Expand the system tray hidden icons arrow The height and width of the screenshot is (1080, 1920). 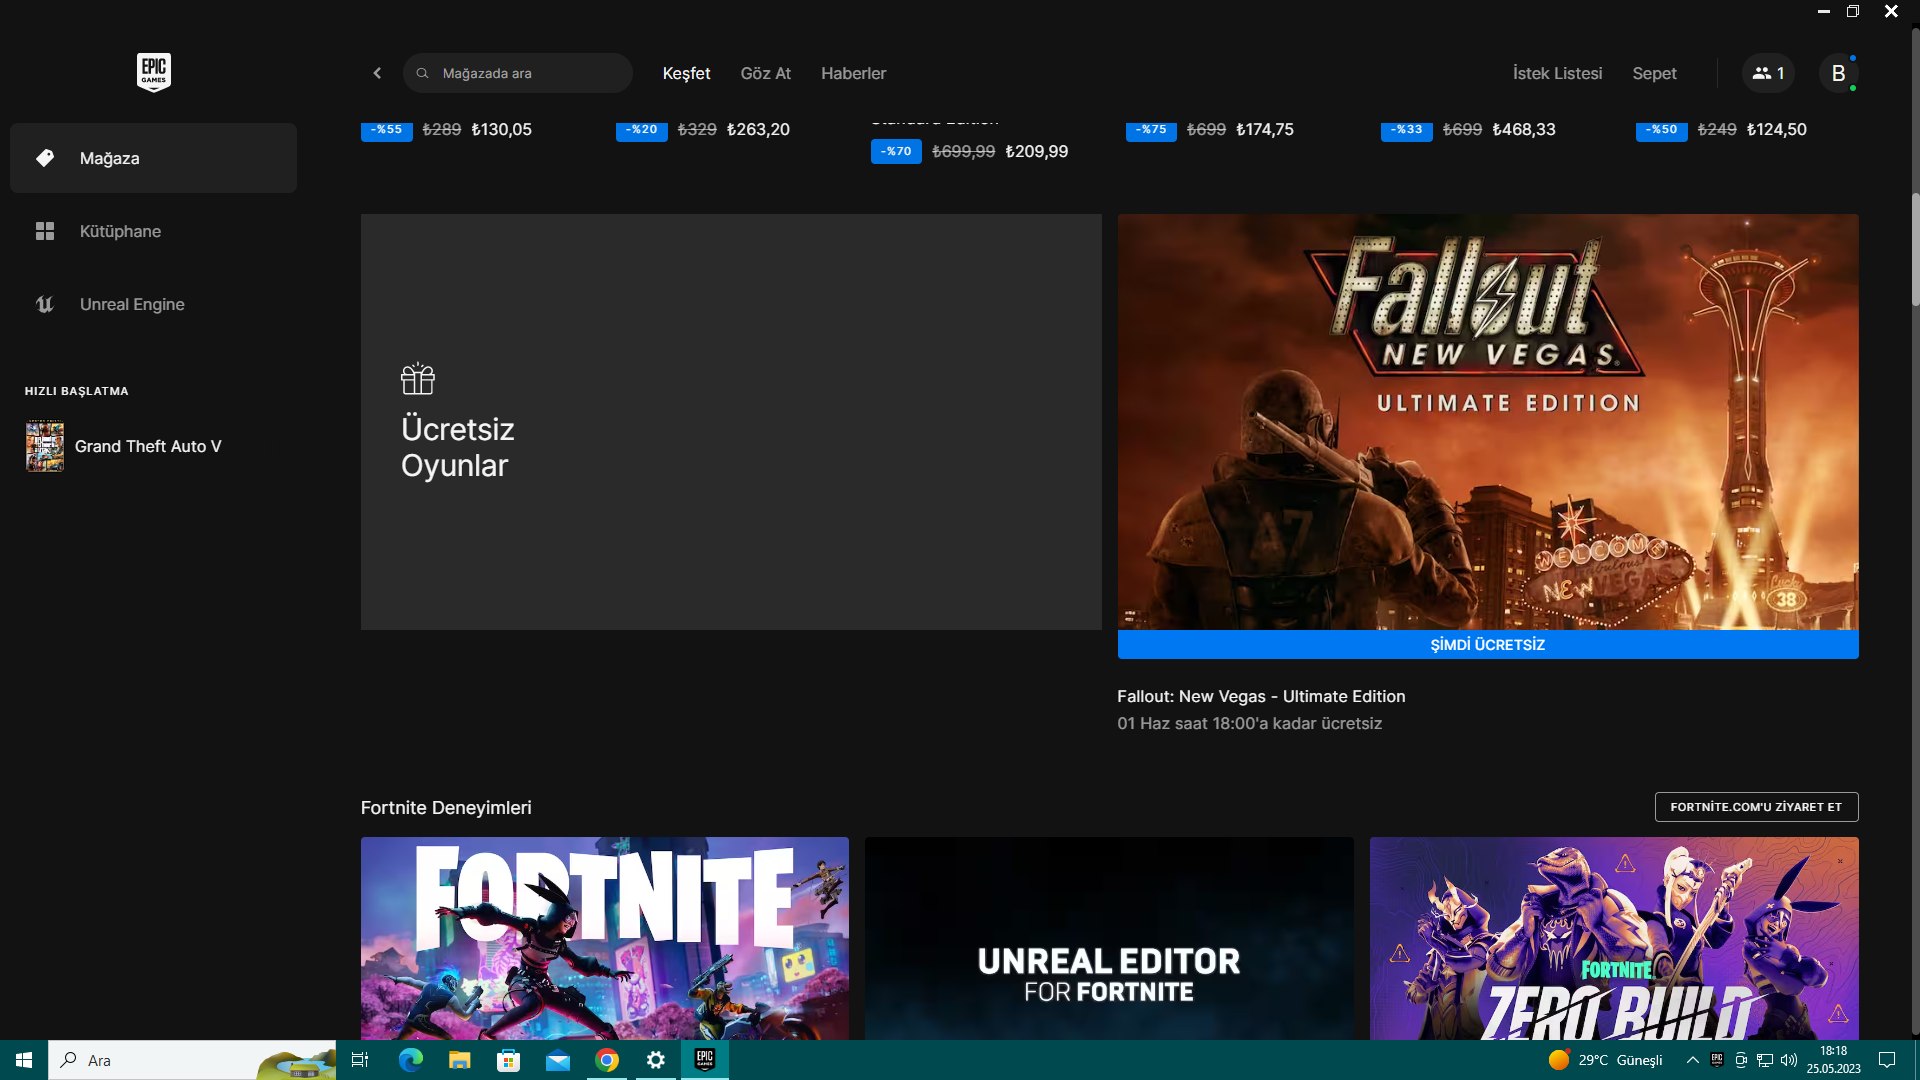[1692, 1060]
